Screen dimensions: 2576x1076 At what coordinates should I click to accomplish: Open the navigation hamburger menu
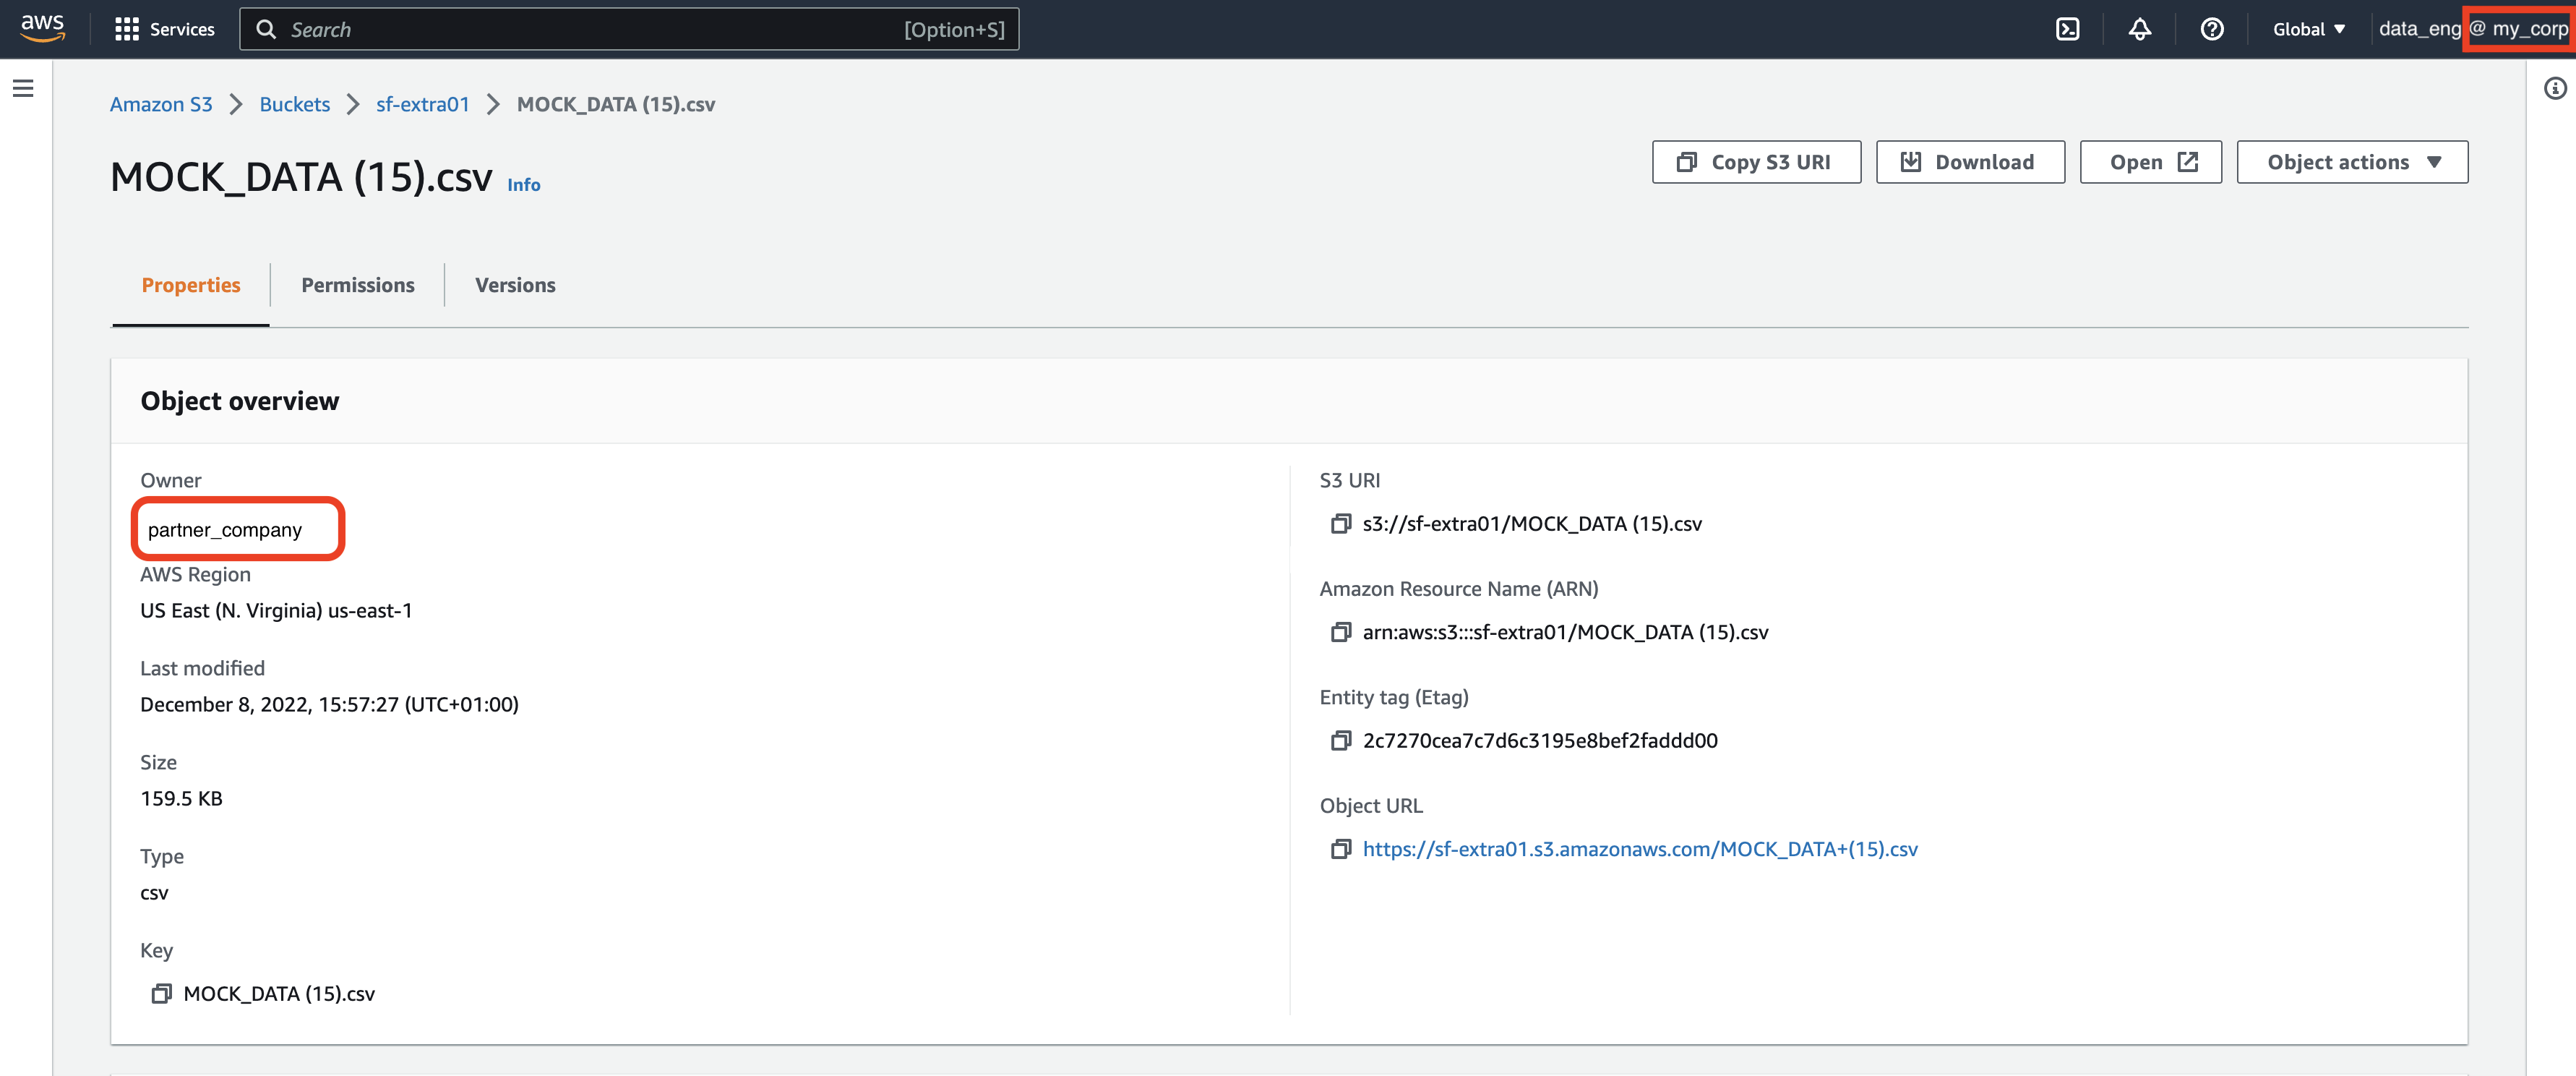click(23, 88)
